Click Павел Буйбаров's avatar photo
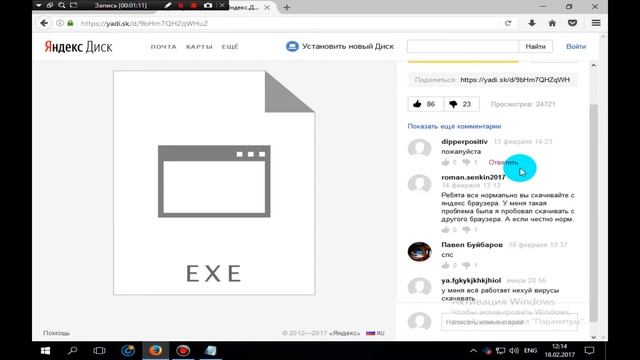640x360 pixels. tap(419, 251)
